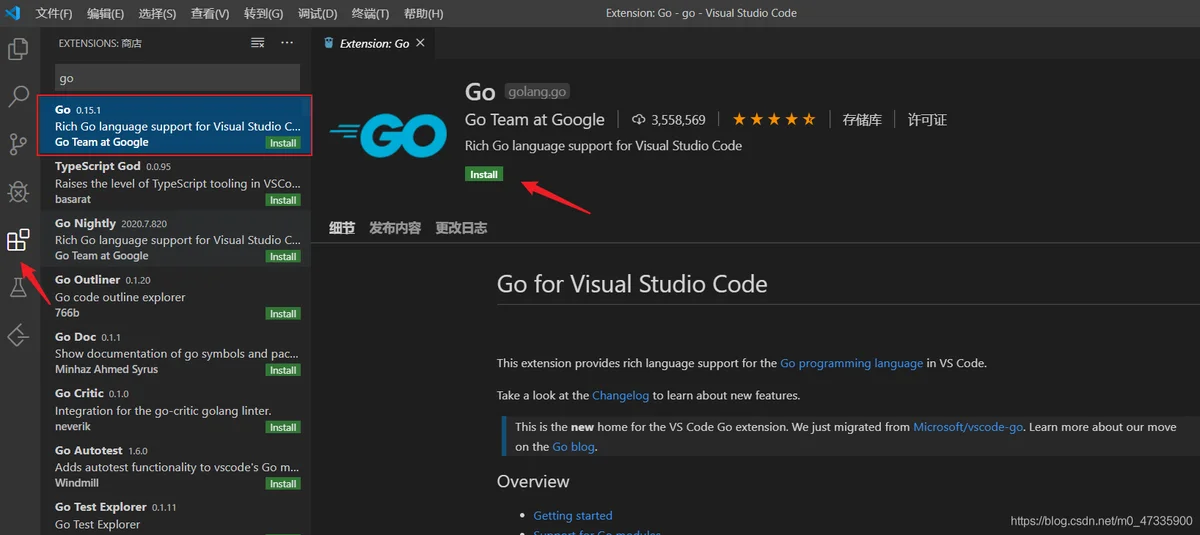Select Go Outliner extension row
This screenshot has height=535, width=1200.
point(175,297)
